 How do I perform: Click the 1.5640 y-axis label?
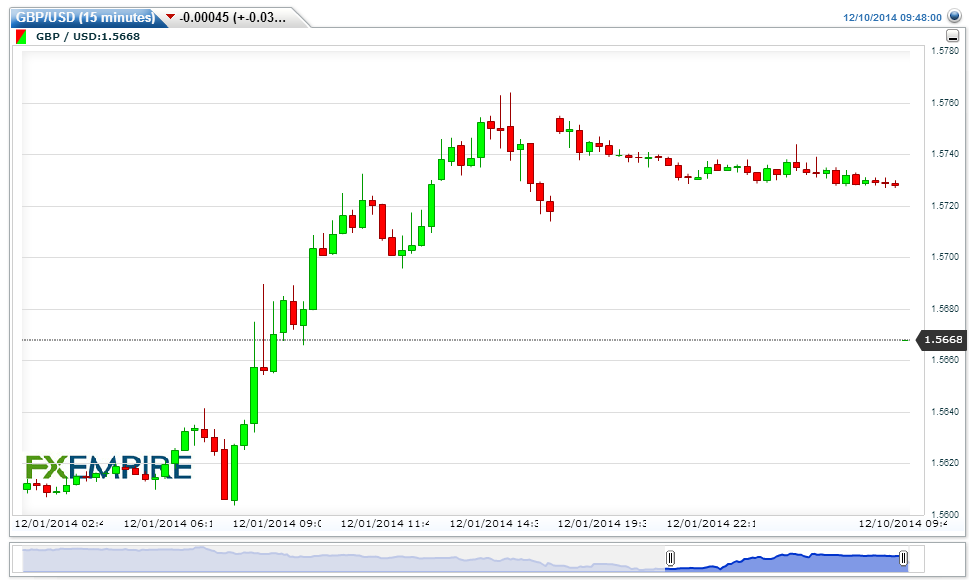[x=945, y=412]
